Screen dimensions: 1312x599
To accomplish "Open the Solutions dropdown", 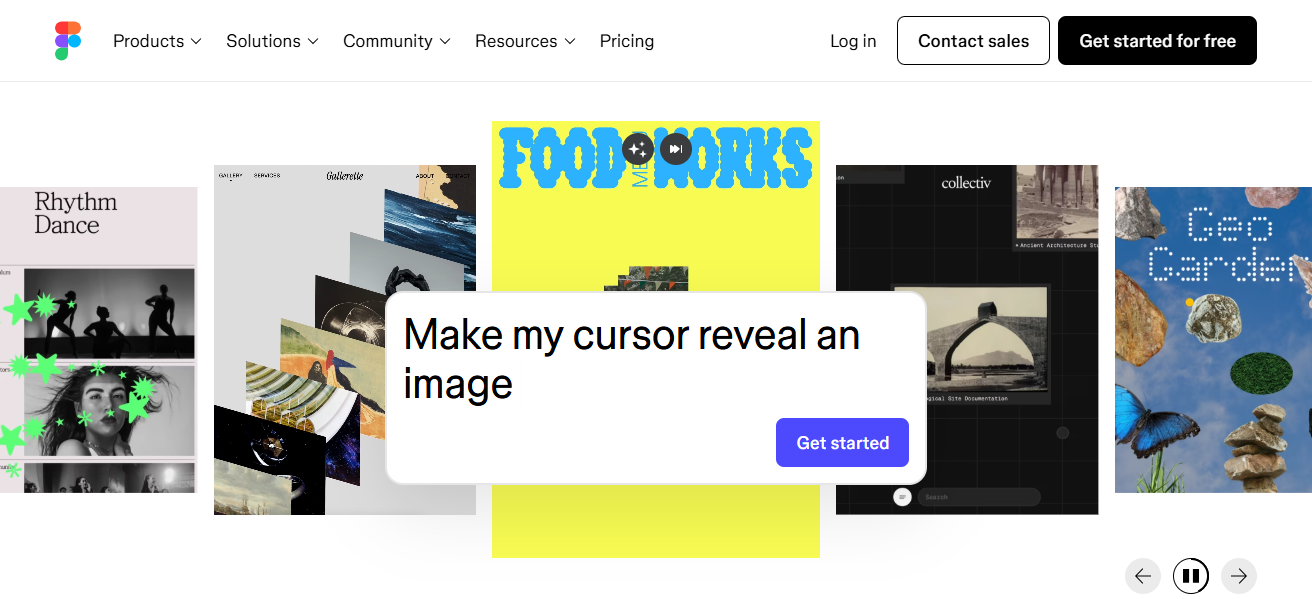I will click(x=272, y=41).
